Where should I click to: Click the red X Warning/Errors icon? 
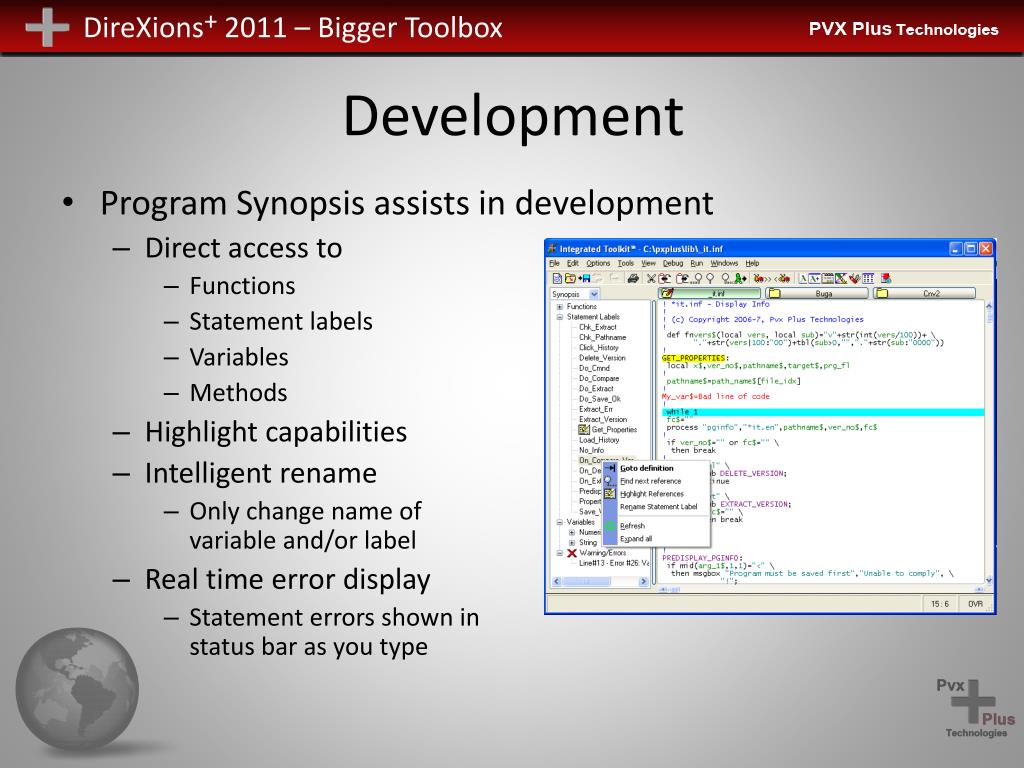pyautogui.click(x=571, y=553)
